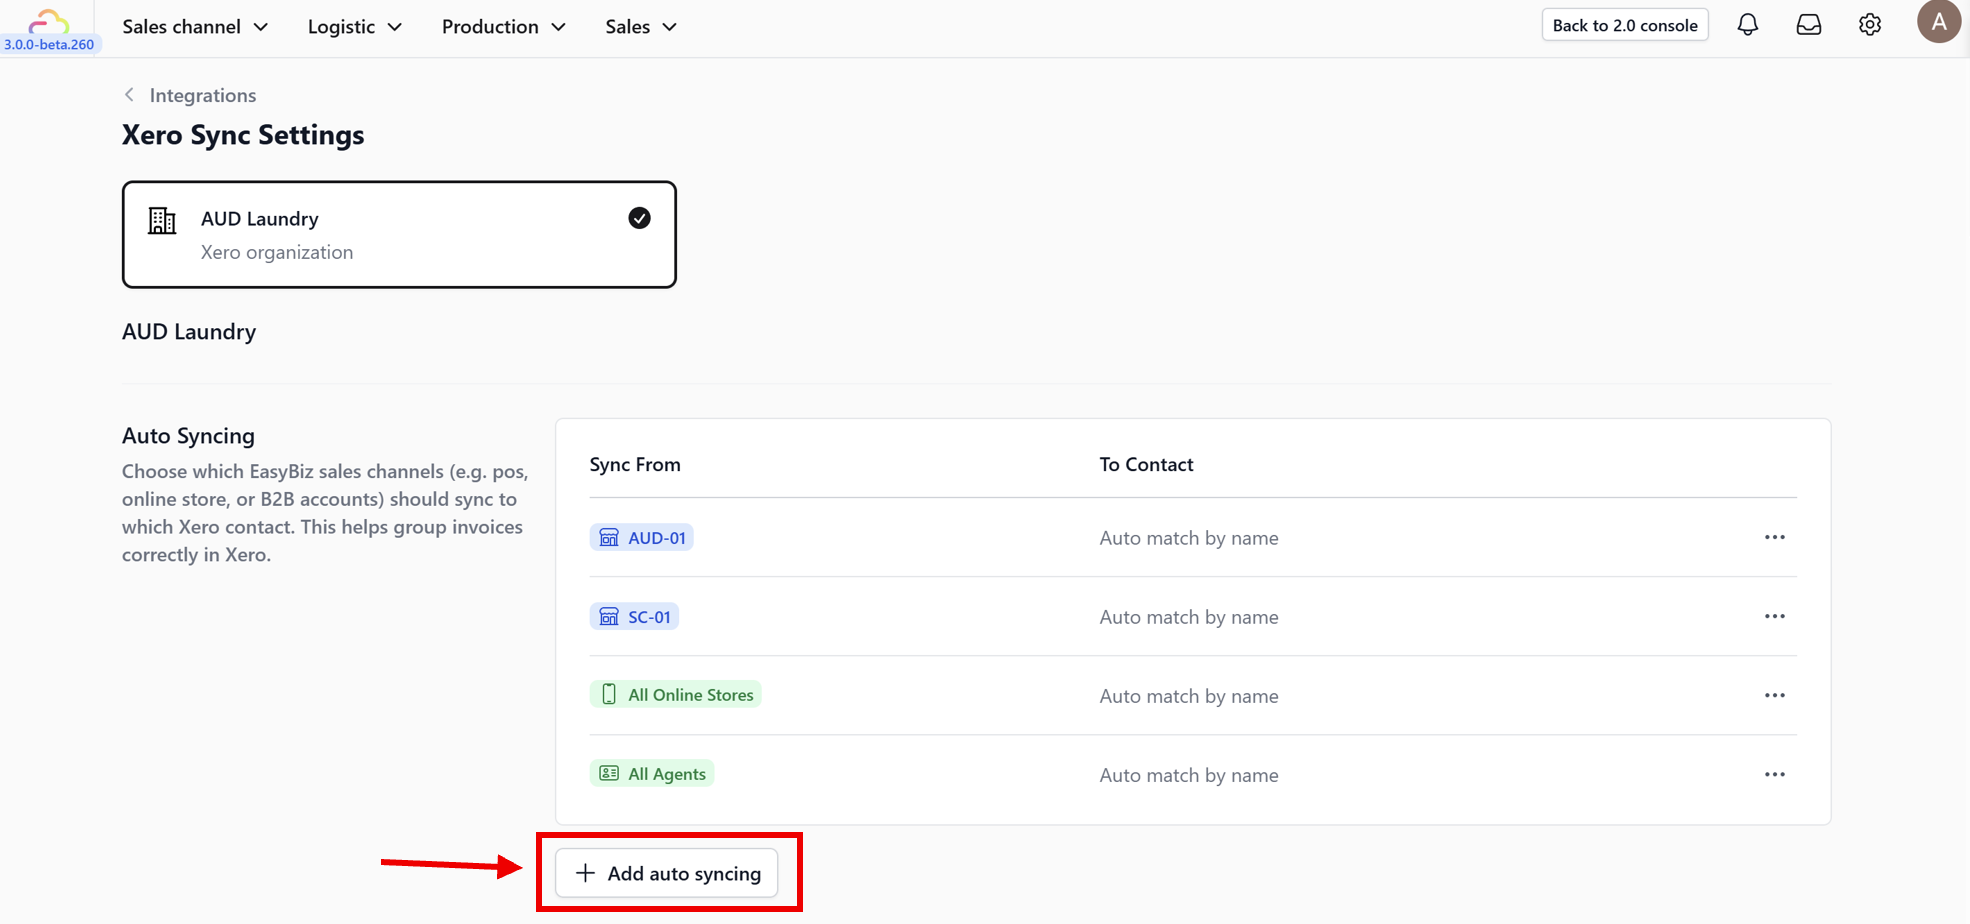This screenshot has width=1970, height=924.
Task: Click the plus icon in Add auto syncing
Action: [x=585, y=873]
